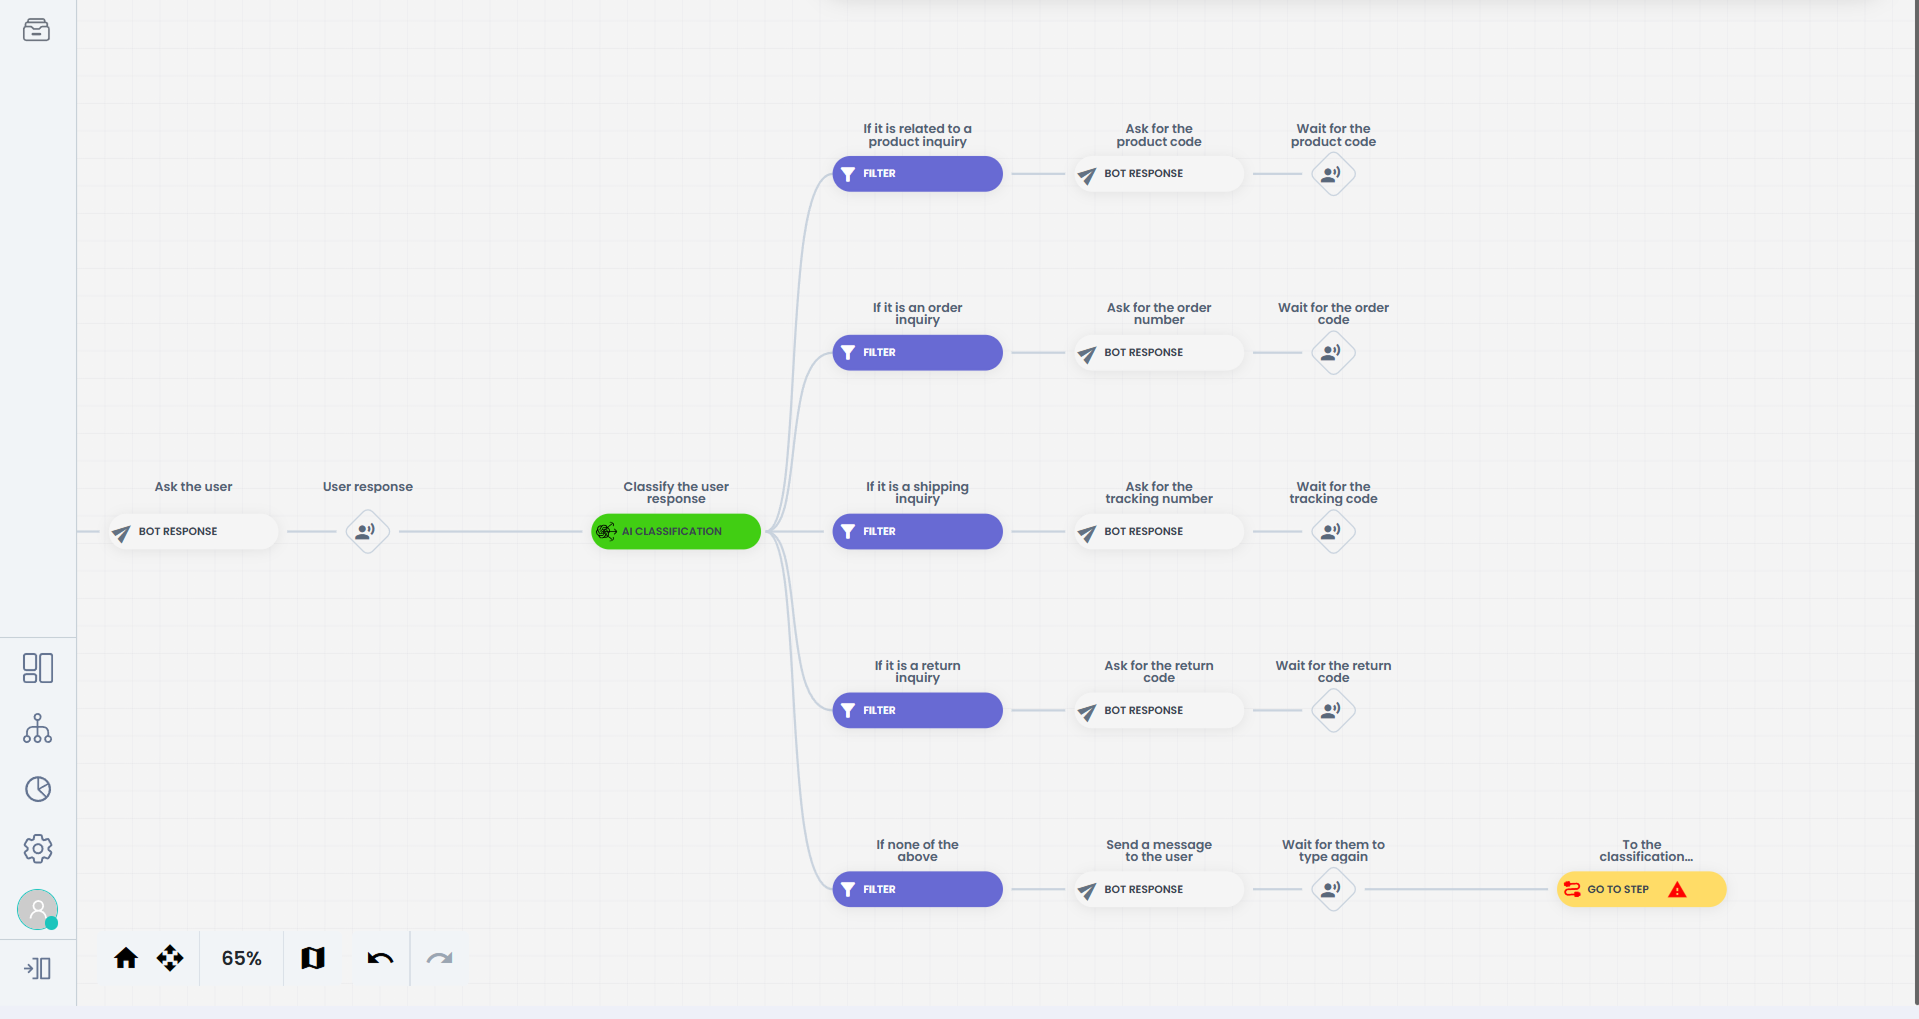
Task: Select the shipping inquiry filter node
Action: pos(917,532)
